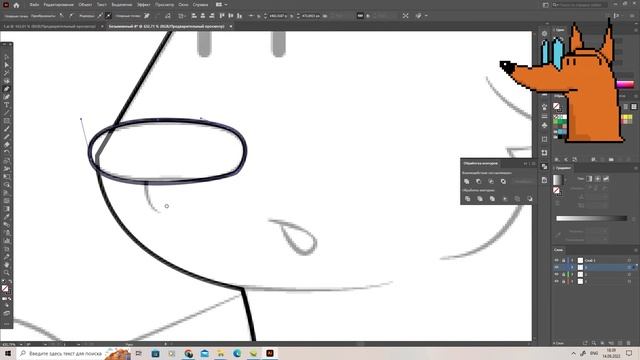This screenshot has width=640, height=360.
Task: Open Windows Start menu
Action: (7, 353)
